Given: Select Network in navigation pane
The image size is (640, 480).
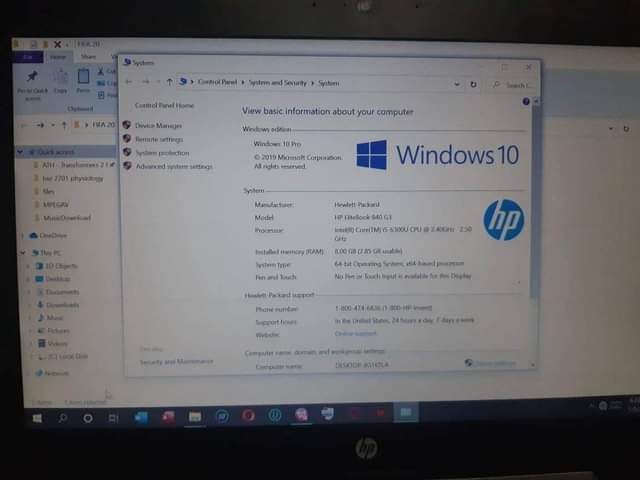Looking at the screenshot, I should 56,373.
